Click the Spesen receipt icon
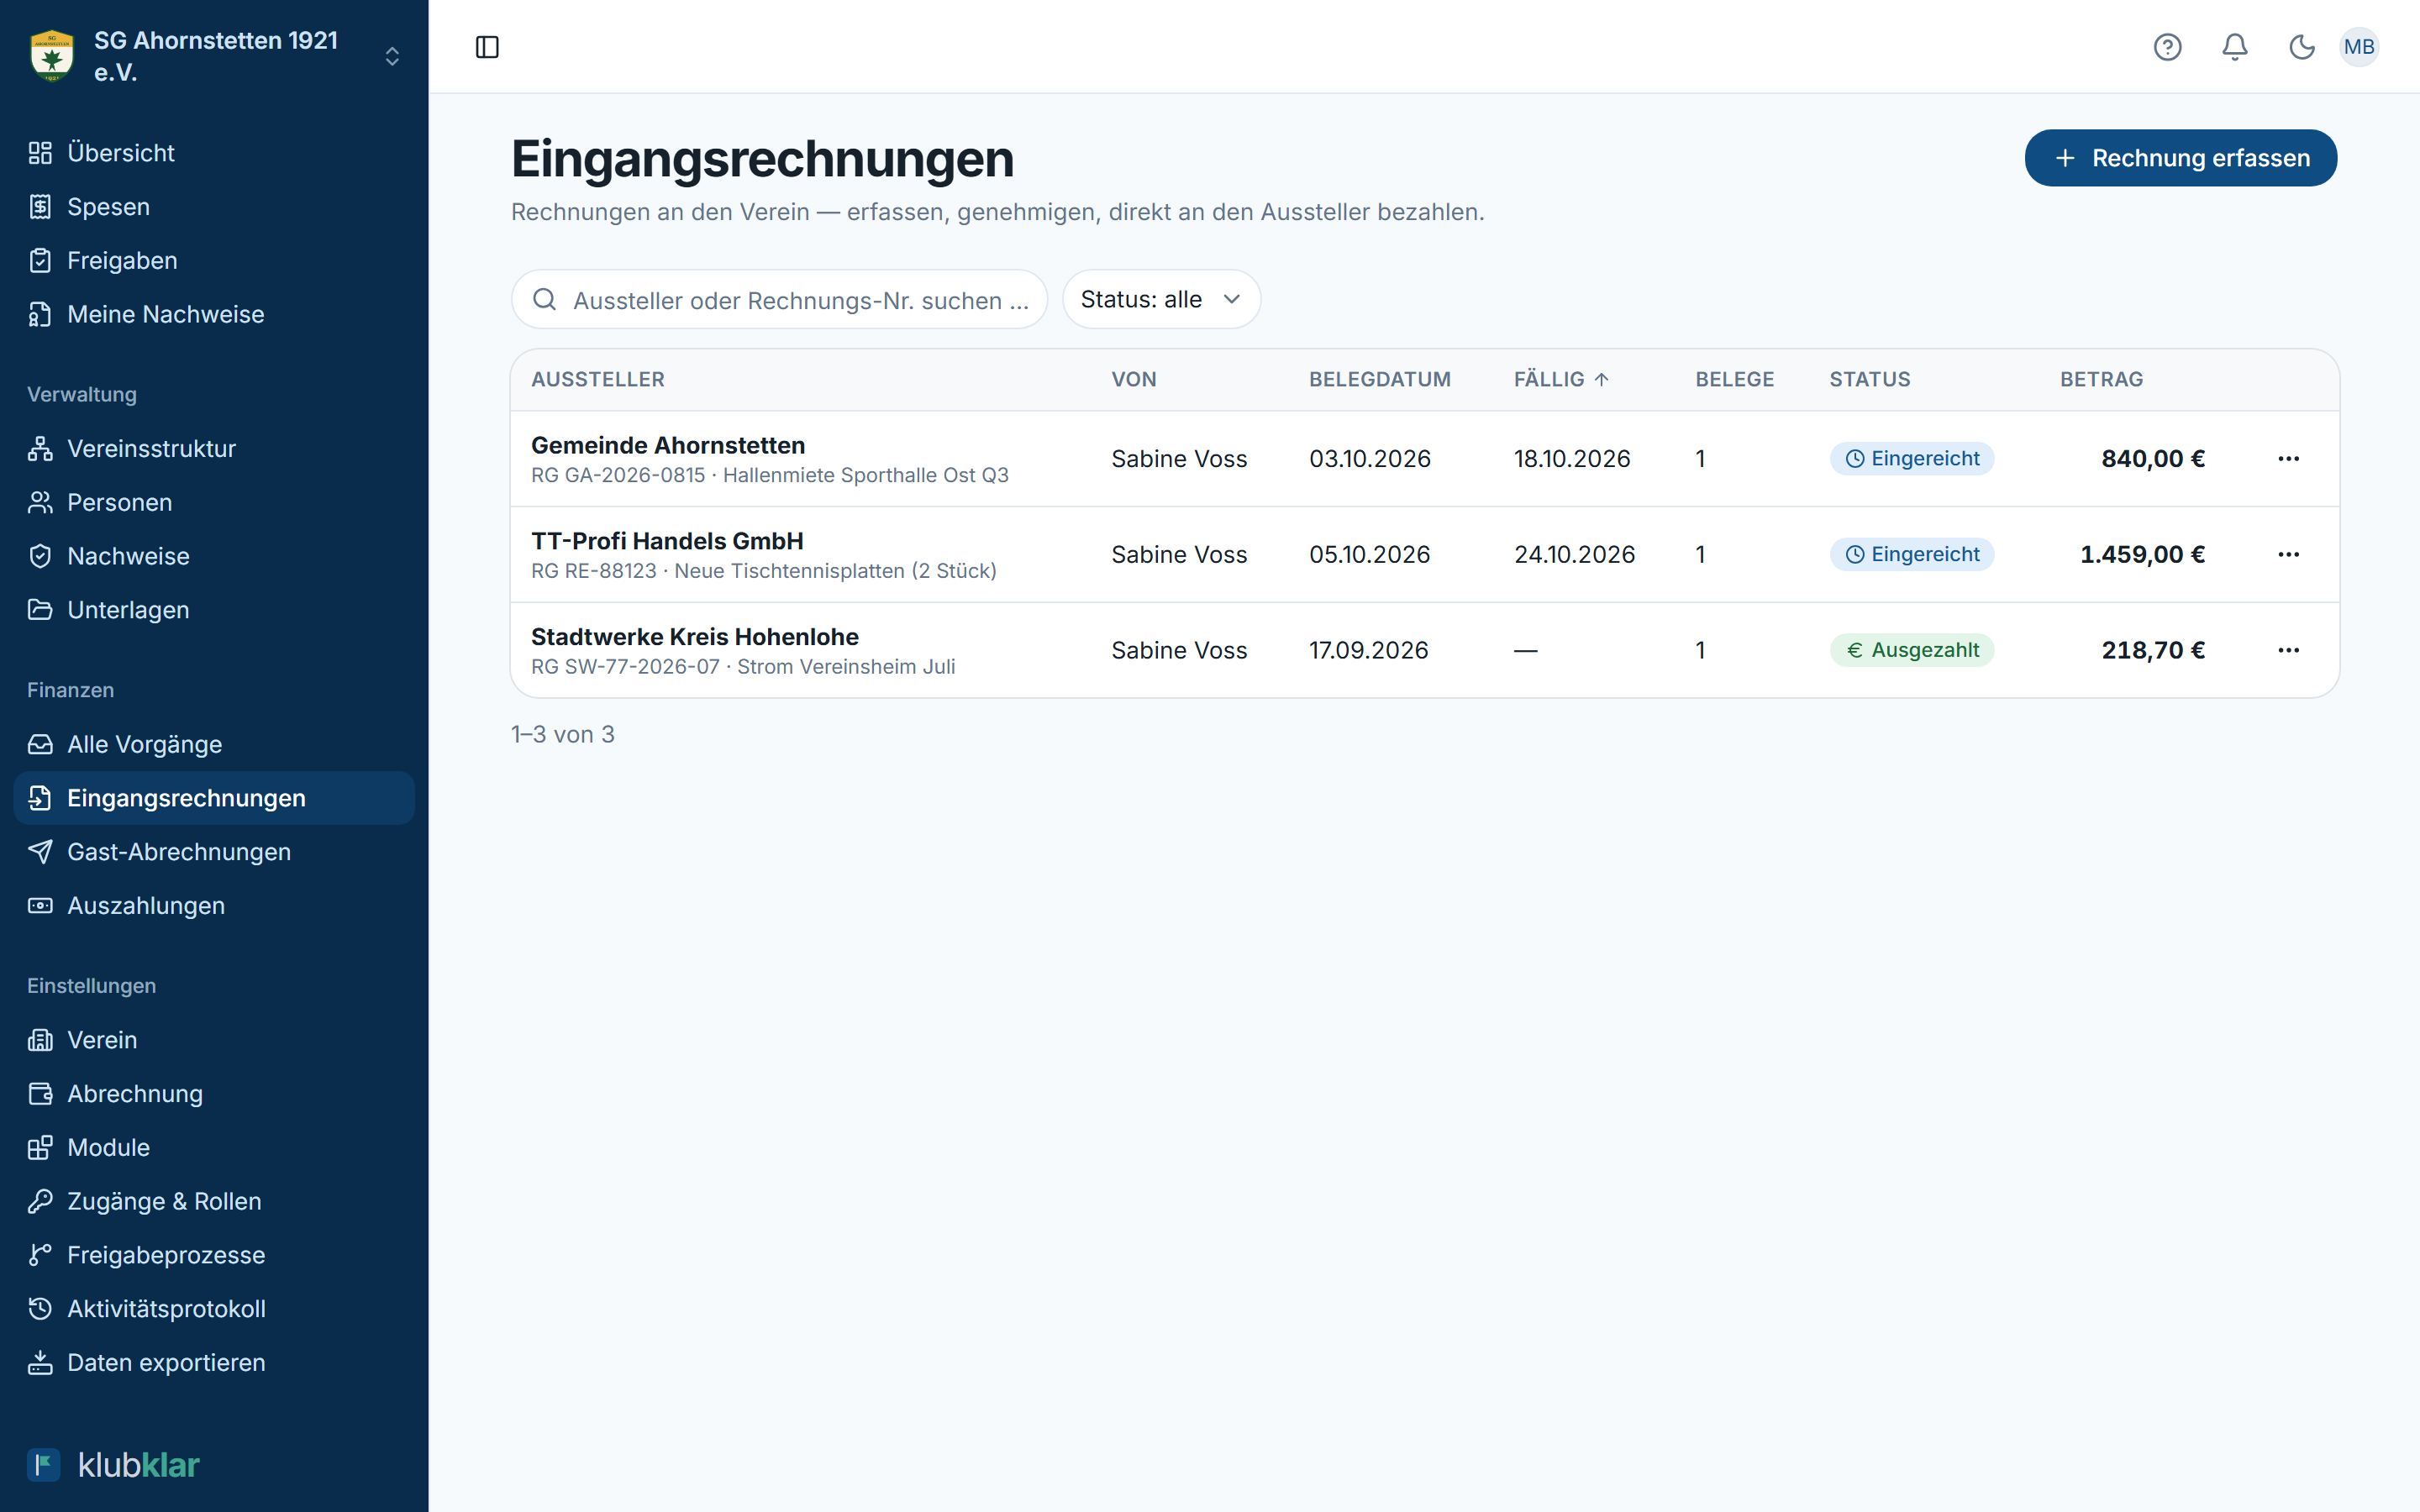2420x1512 pixels. 40,207
